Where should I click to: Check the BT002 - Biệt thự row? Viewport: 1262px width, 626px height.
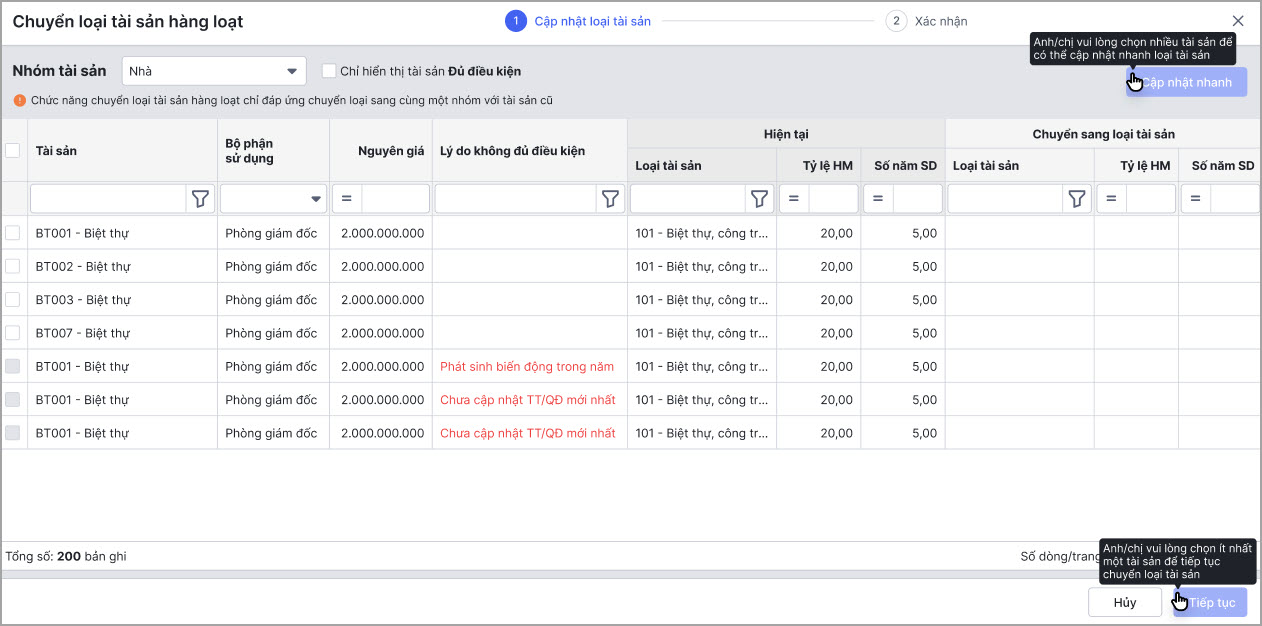point(13,266)
